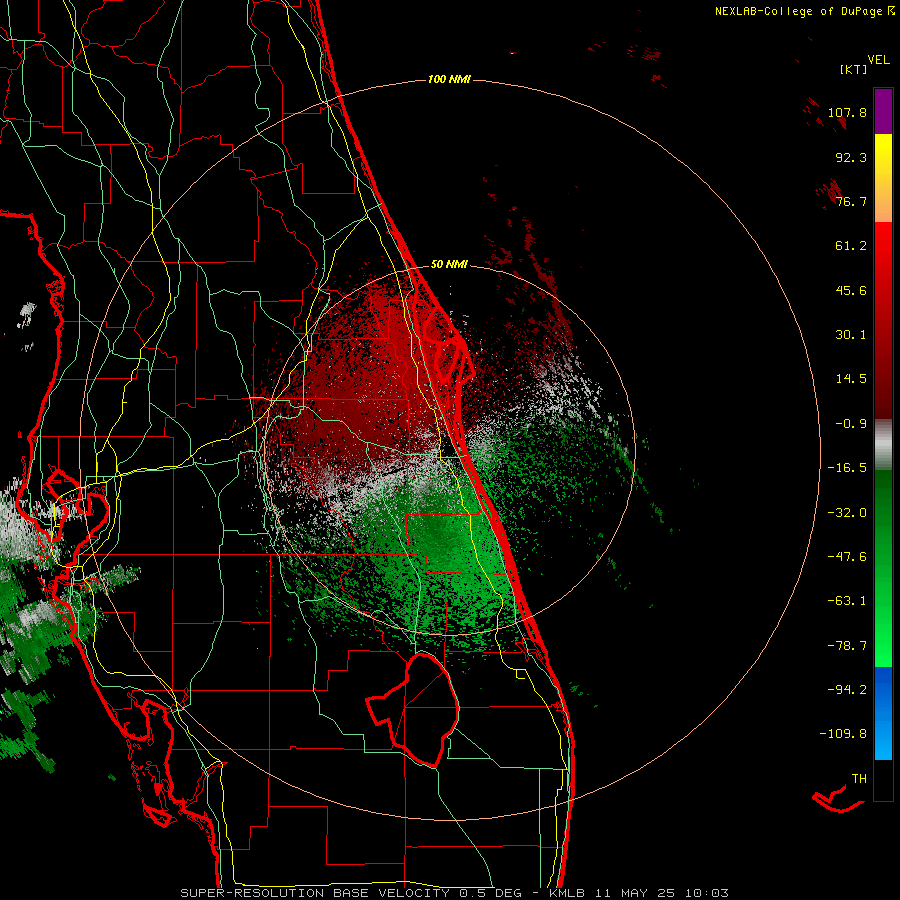Click the -78.7 legend value

click(x=847, y=646)
